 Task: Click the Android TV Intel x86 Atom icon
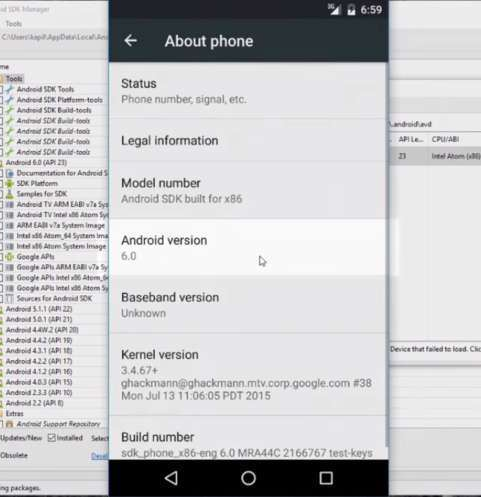pyautogui.click(x=10, y=215)
